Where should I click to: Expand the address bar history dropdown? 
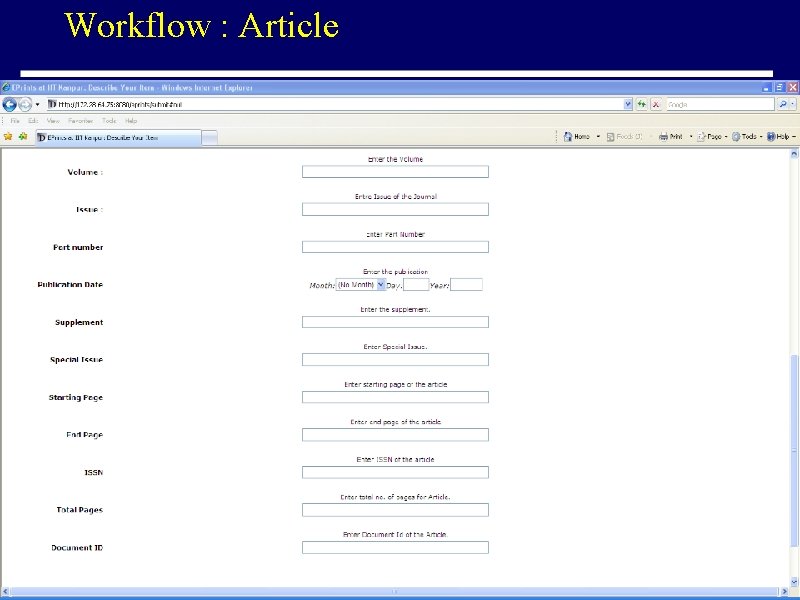click(x=628, y=103)
